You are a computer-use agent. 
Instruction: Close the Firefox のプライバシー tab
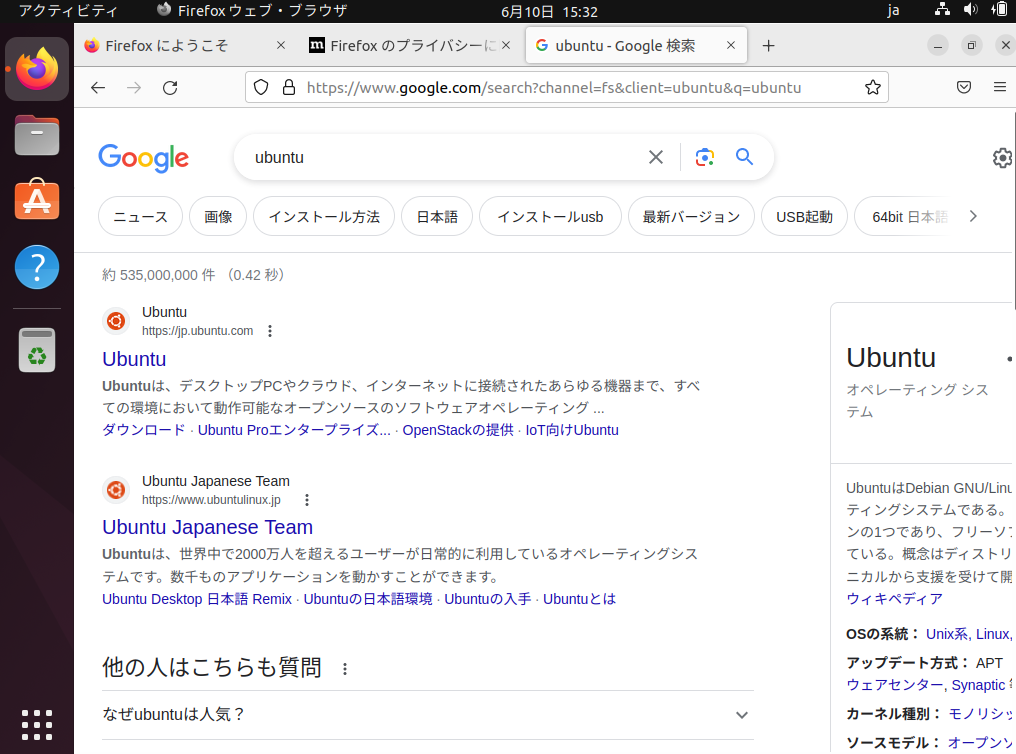[506, 45]
